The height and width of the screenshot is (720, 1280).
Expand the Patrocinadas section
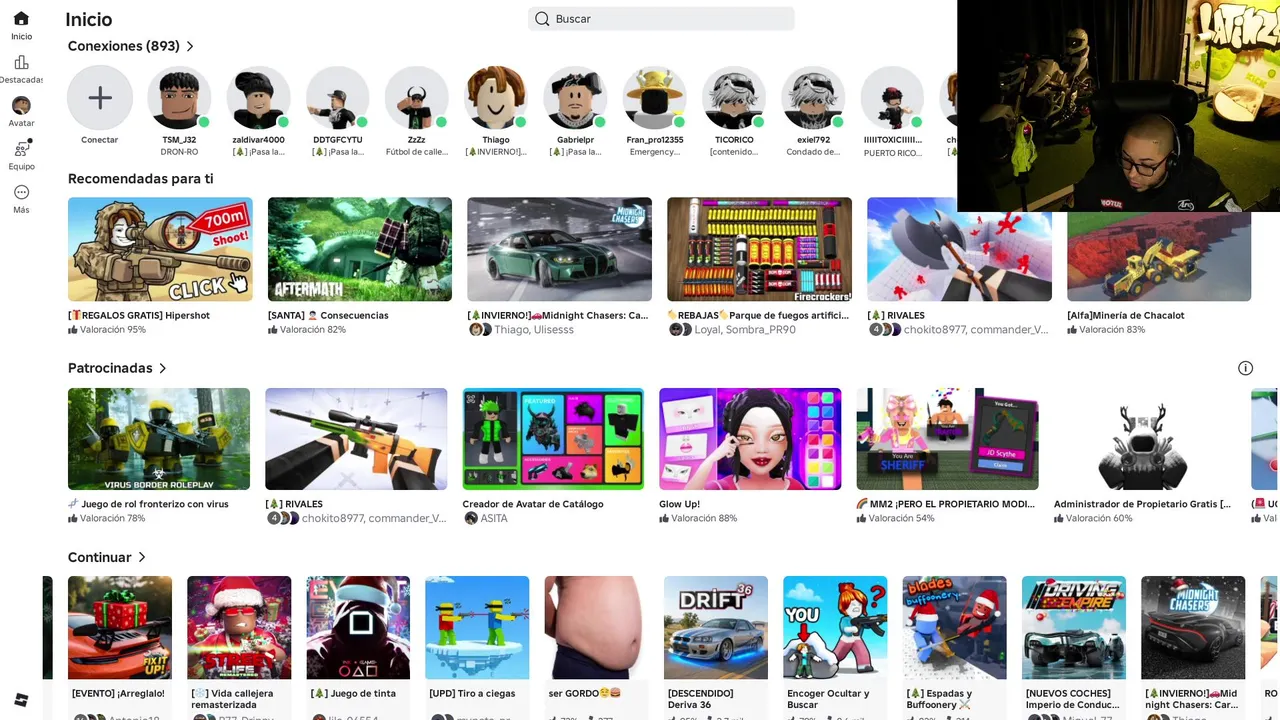coord(117,368)
